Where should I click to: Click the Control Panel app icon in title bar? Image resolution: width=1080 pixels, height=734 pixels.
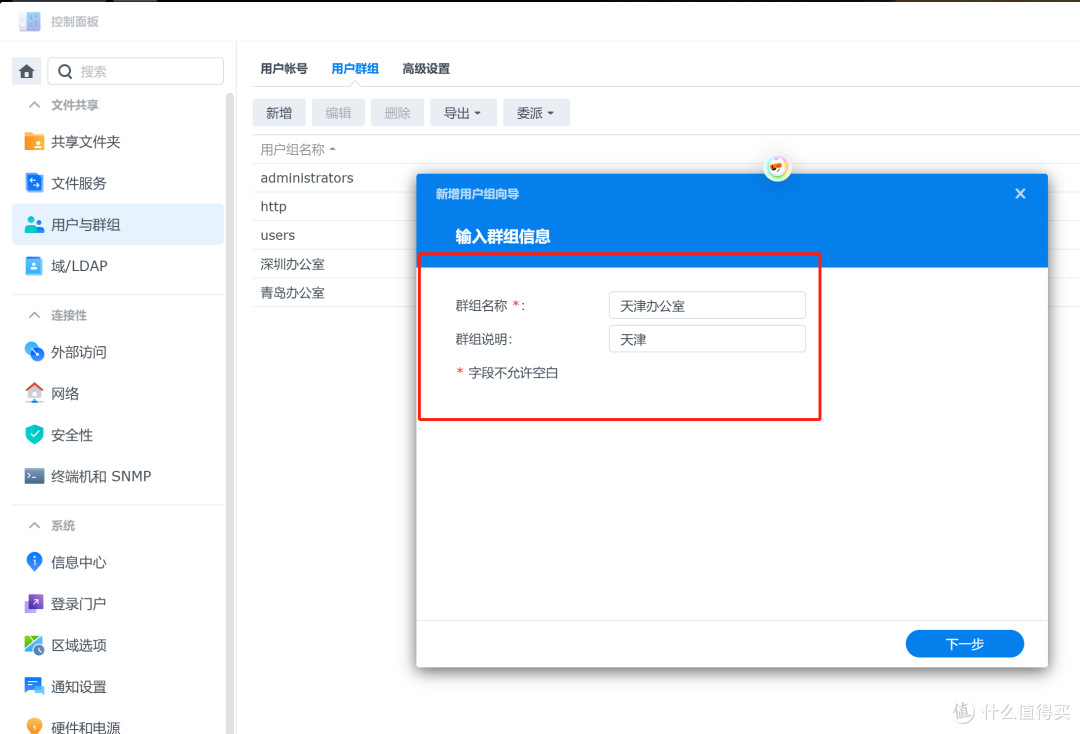coord(30,21)
